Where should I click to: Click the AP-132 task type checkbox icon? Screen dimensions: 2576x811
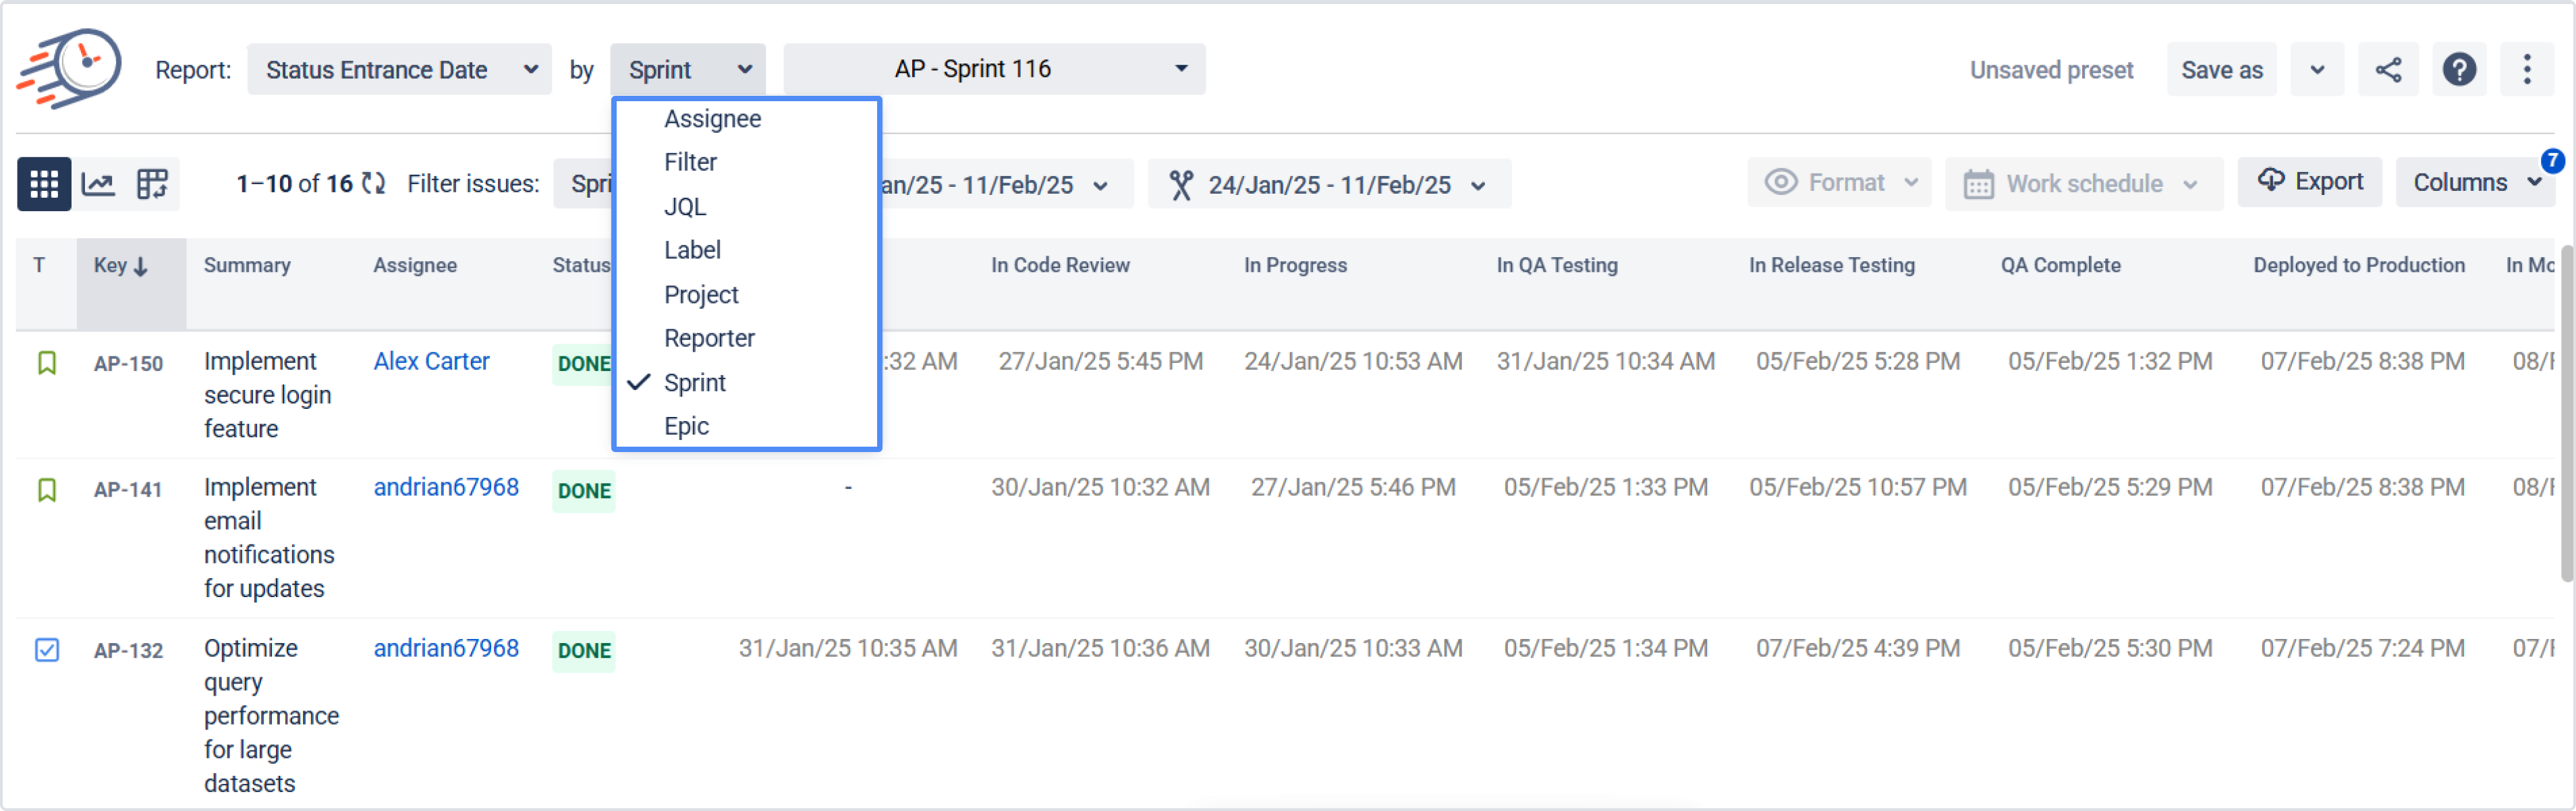pos(47,650)
